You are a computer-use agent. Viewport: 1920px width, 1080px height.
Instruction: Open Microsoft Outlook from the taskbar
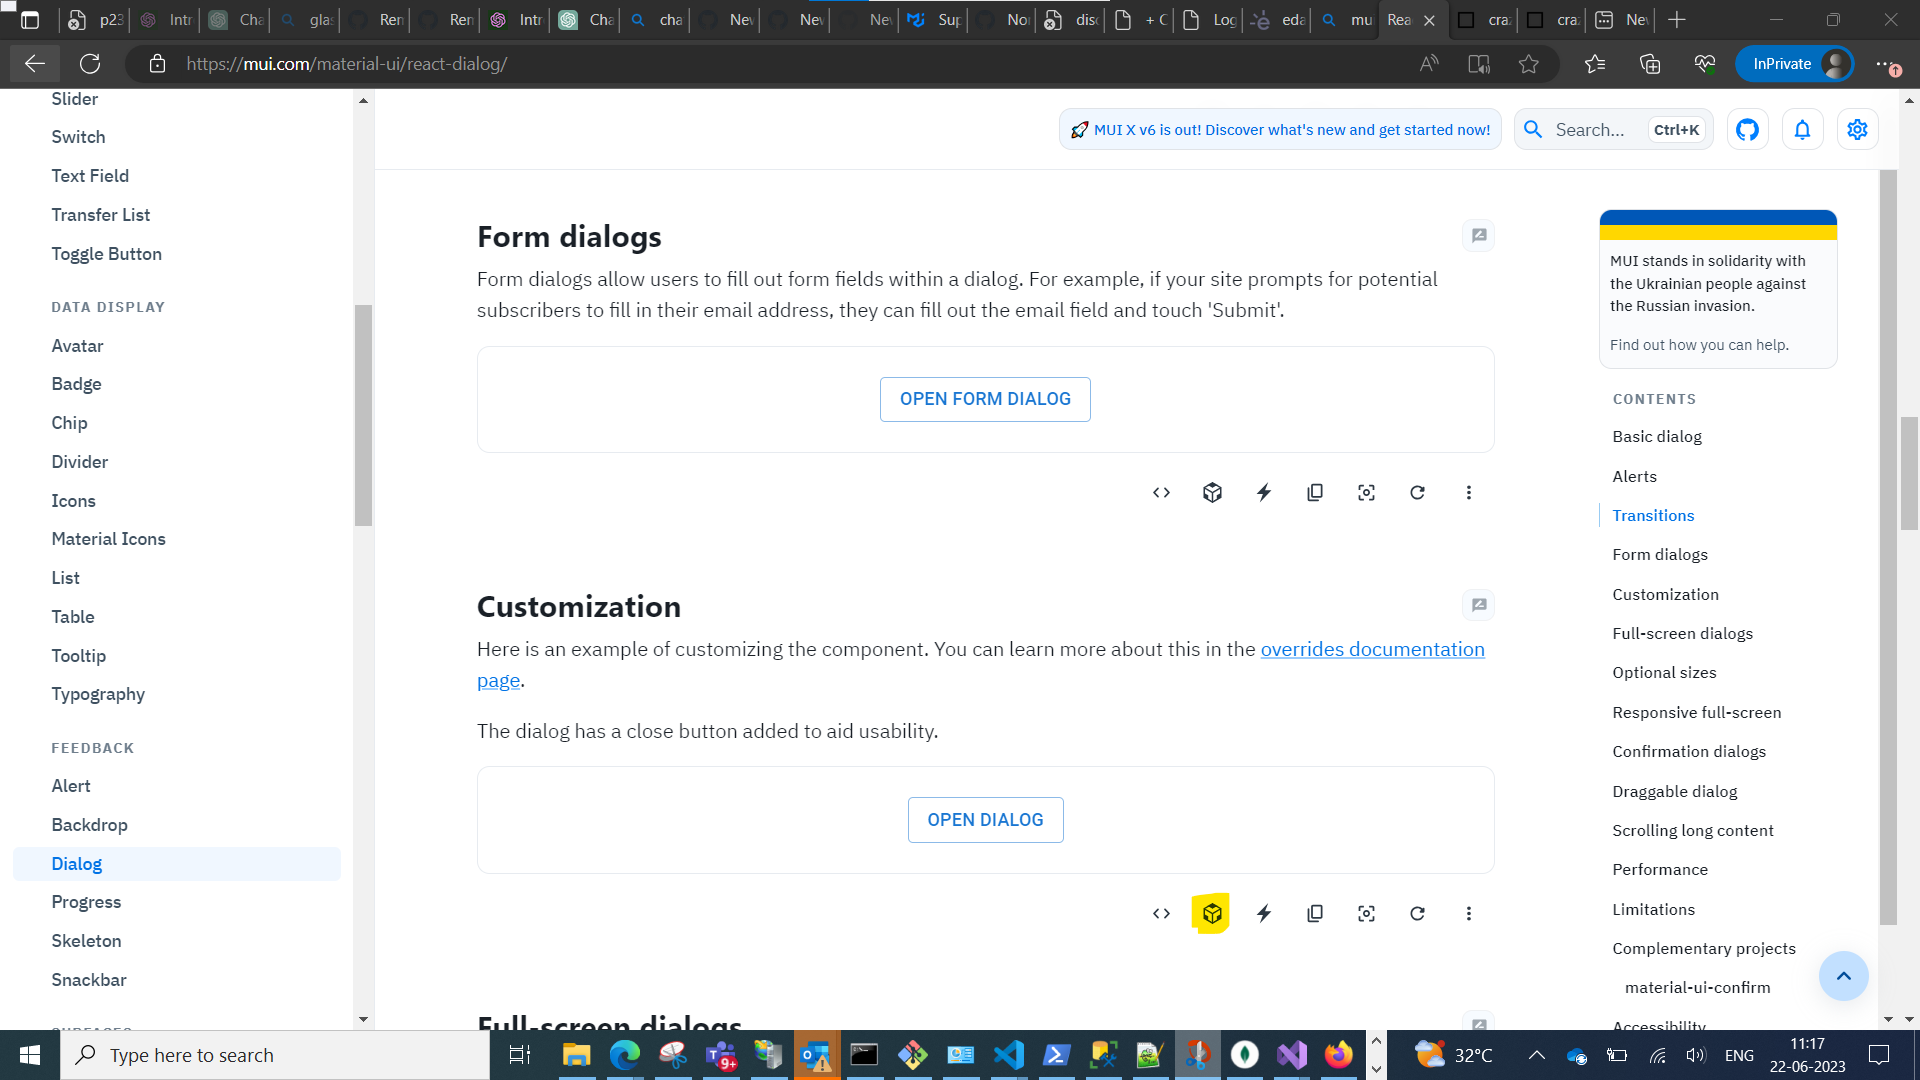coord(816,1055)
